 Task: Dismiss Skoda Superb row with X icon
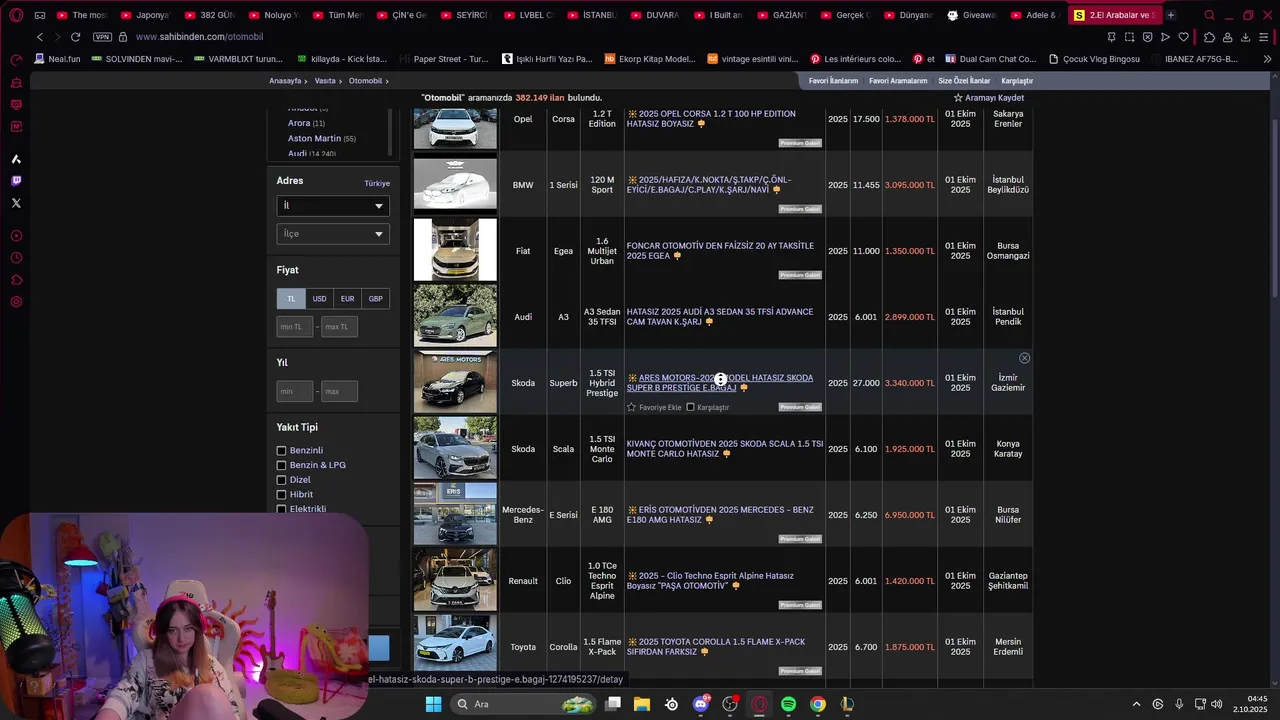point(1024,358)
